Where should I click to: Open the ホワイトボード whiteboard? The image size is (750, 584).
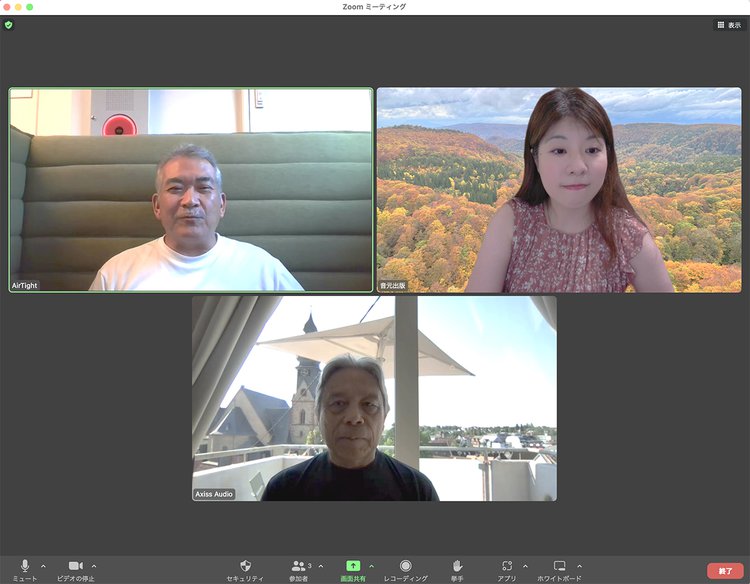(559, 570)
